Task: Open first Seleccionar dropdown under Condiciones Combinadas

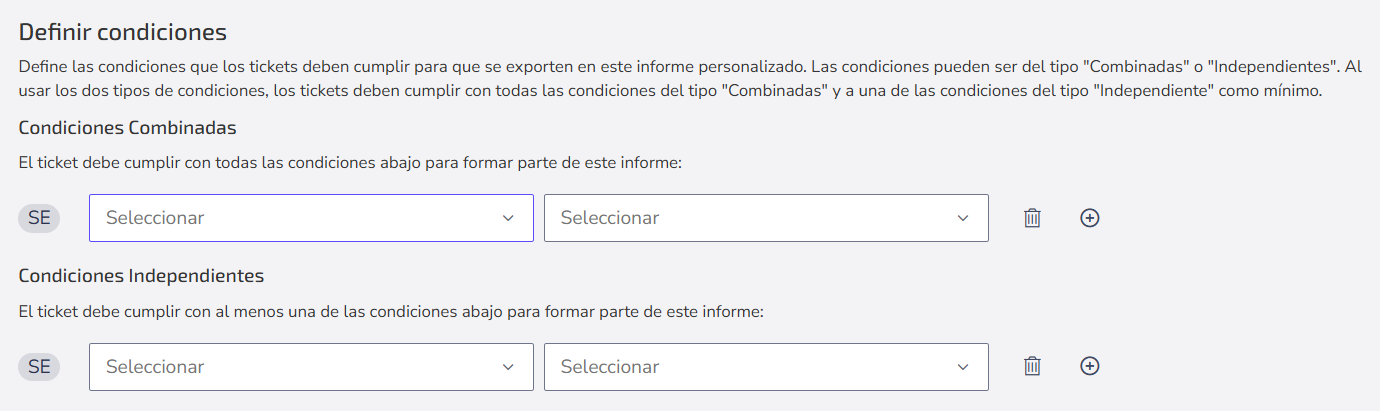Action: (311, 218)
